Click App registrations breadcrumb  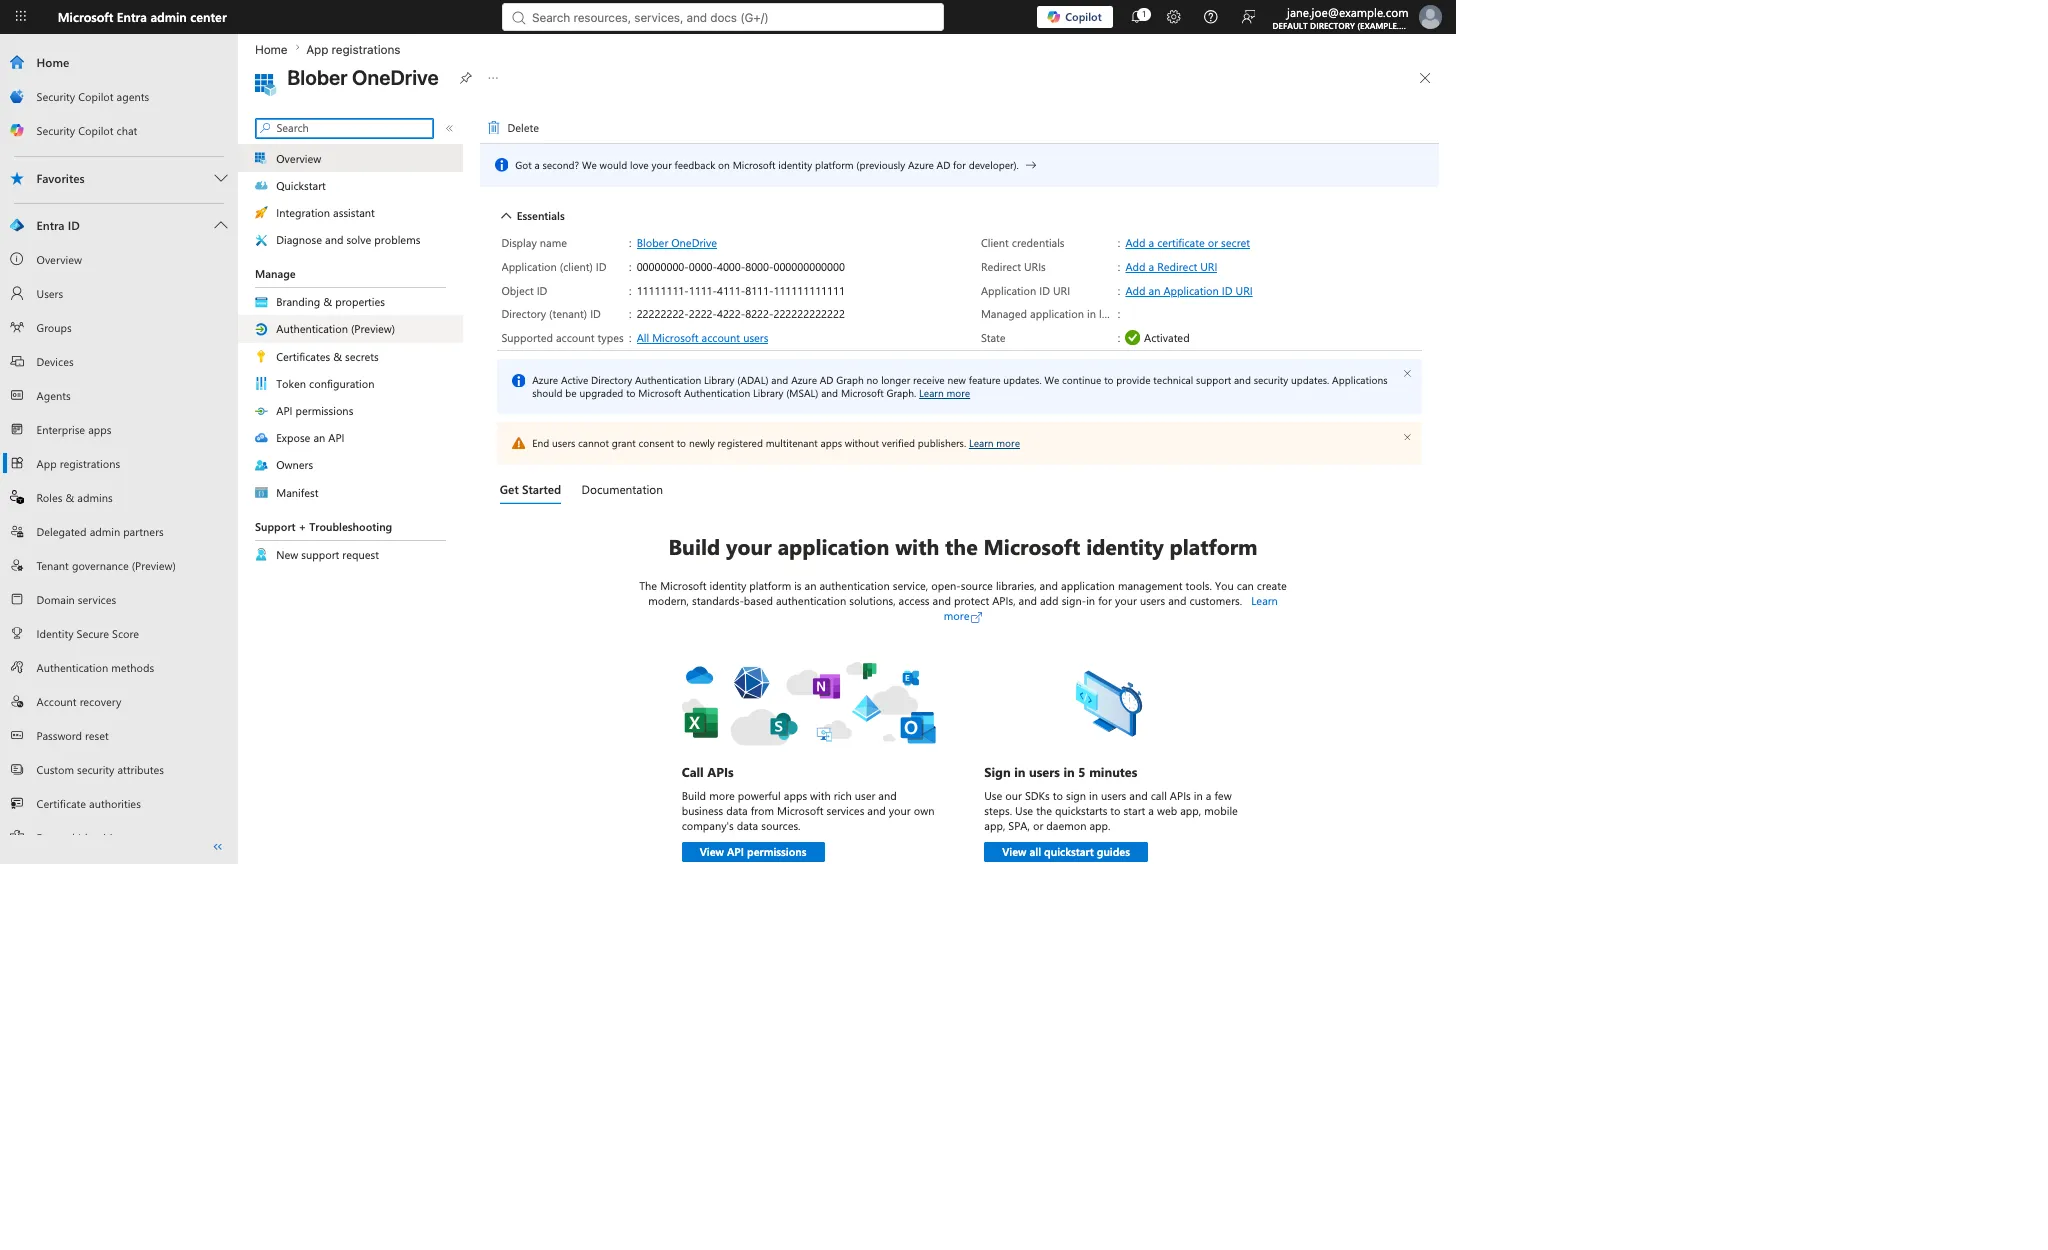pos(353,50)
